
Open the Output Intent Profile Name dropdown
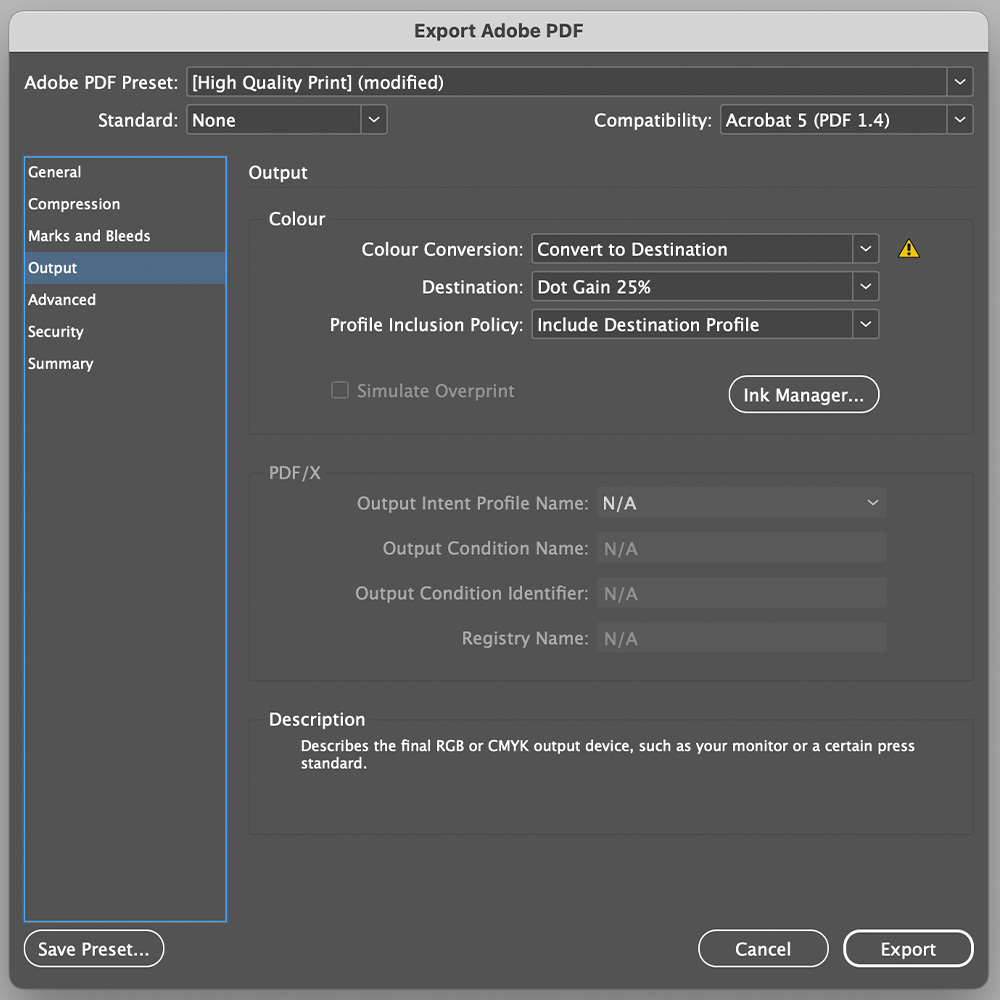741,503
